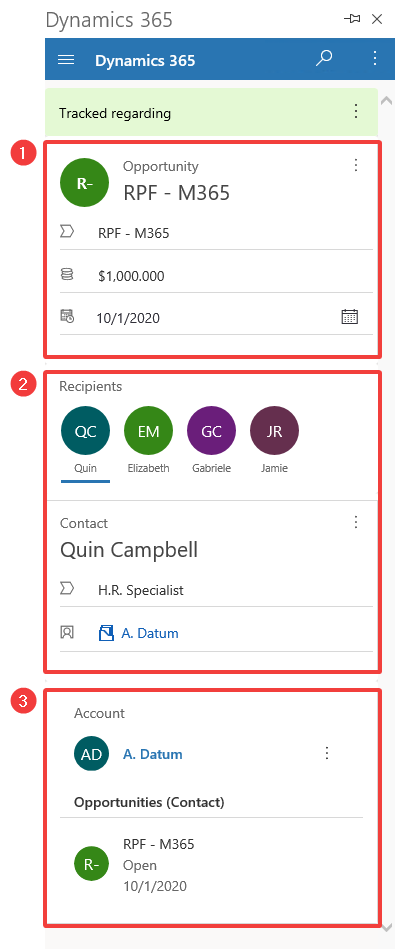
Task: Open Opportunity card more options menu
Action: (356, 165)
